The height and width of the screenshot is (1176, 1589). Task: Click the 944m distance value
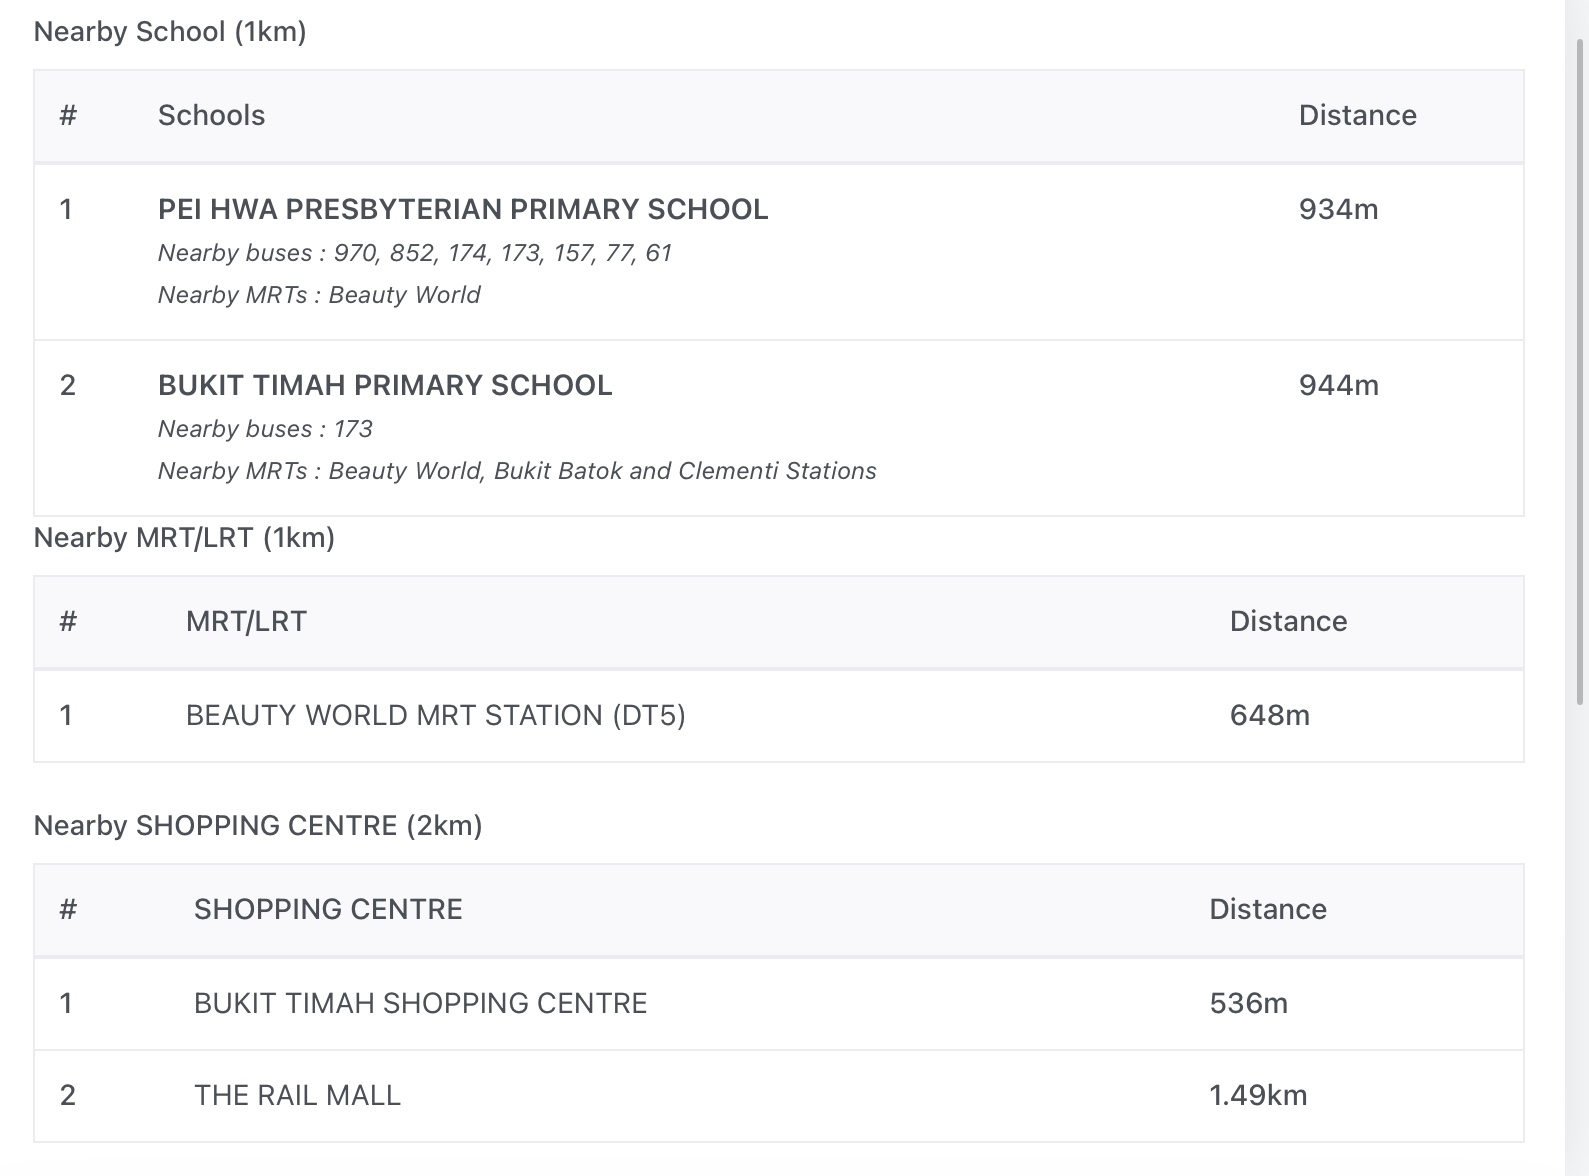click(1338, 385)
